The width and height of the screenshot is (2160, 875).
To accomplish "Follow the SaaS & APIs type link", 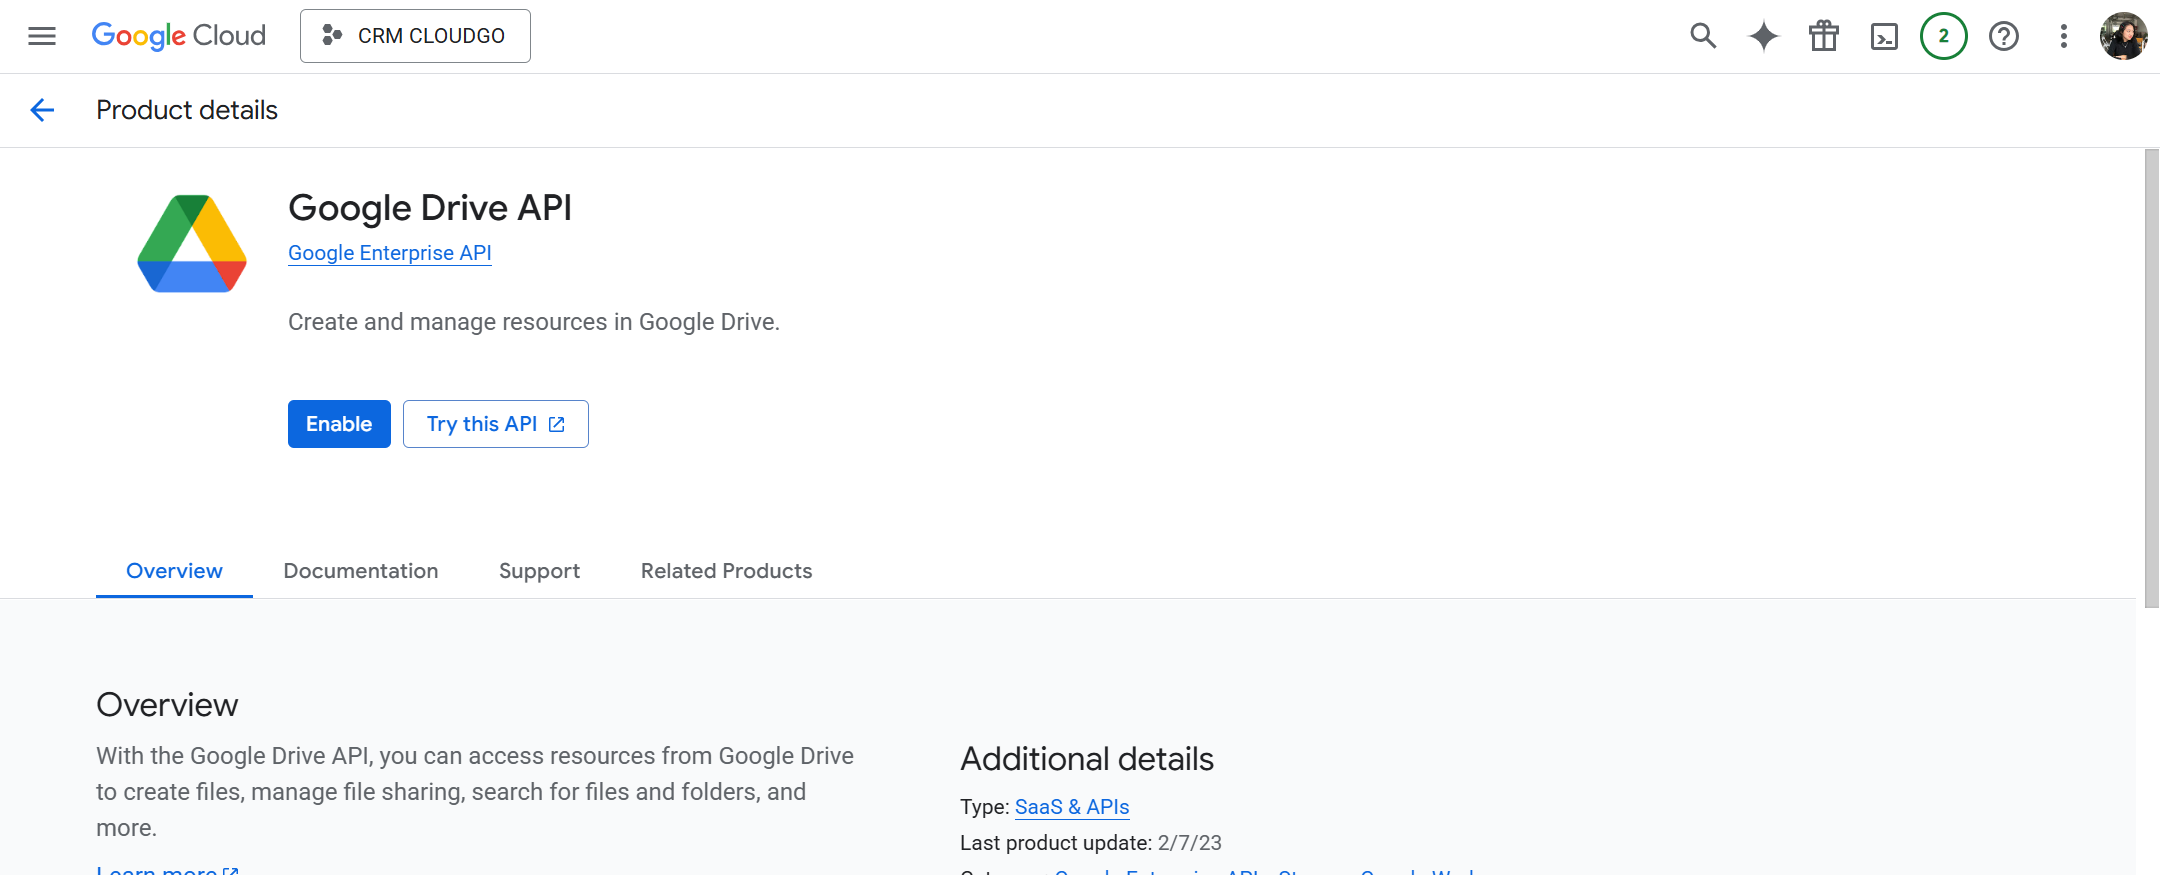I will coord(1071,807).
